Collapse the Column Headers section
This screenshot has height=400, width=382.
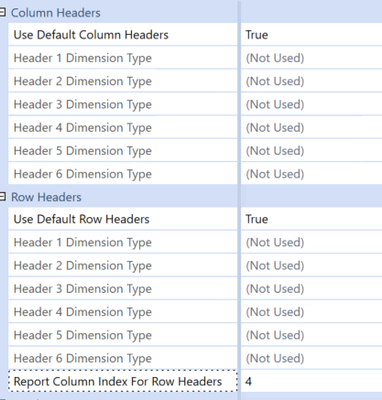(x=2, y=13)
